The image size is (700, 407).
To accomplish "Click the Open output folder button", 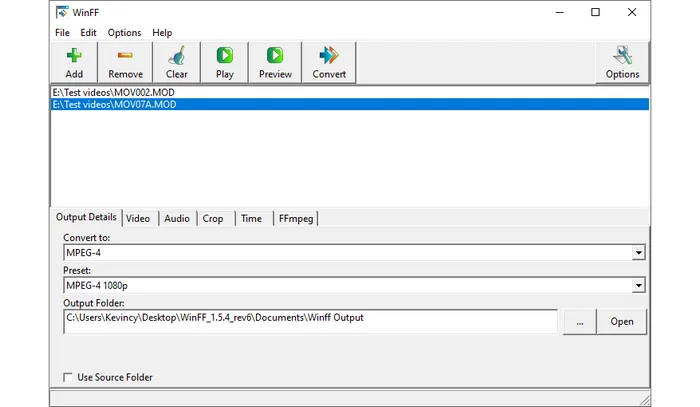I will (x=622, y=321).
